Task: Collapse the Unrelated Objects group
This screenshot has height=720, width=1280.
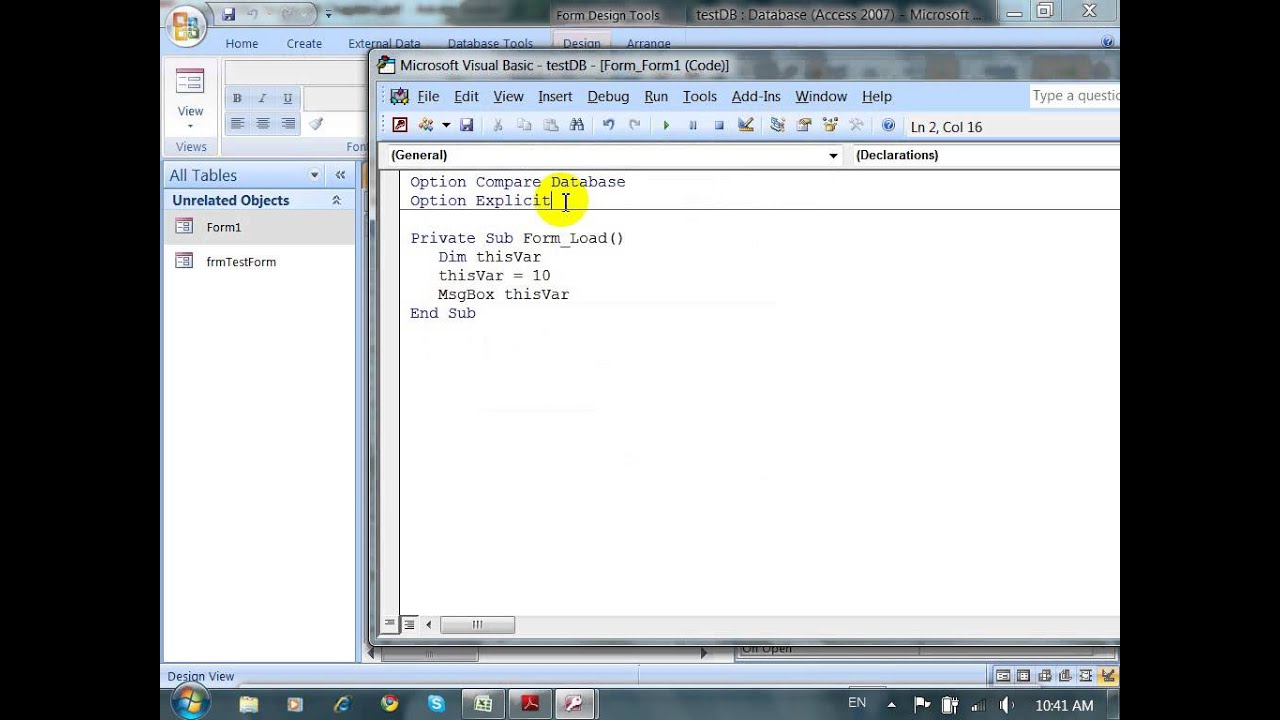Action: (336, 200)
